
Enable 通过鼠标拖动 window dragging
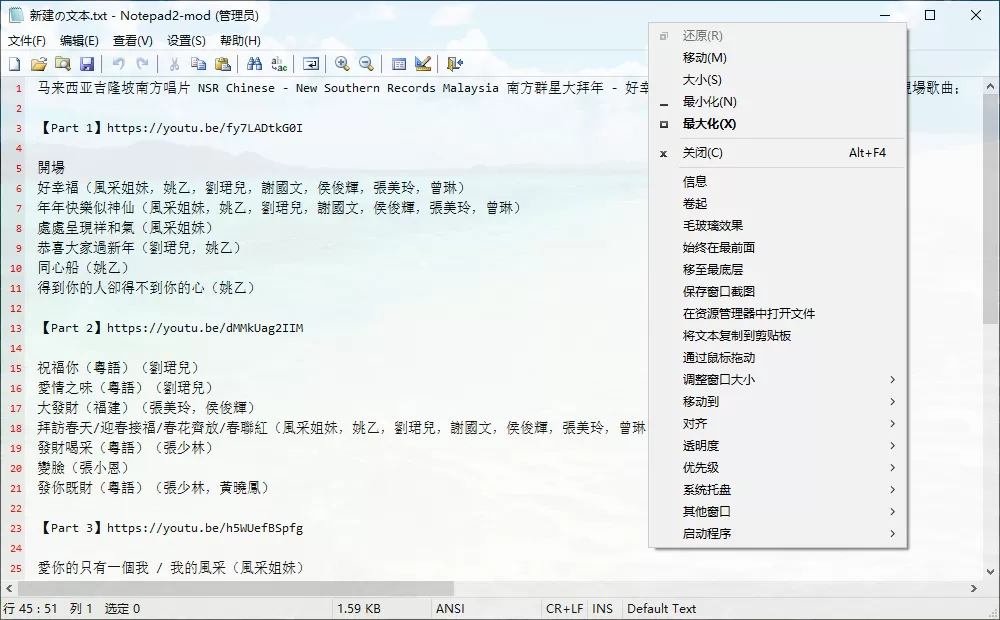pos(718,357)
